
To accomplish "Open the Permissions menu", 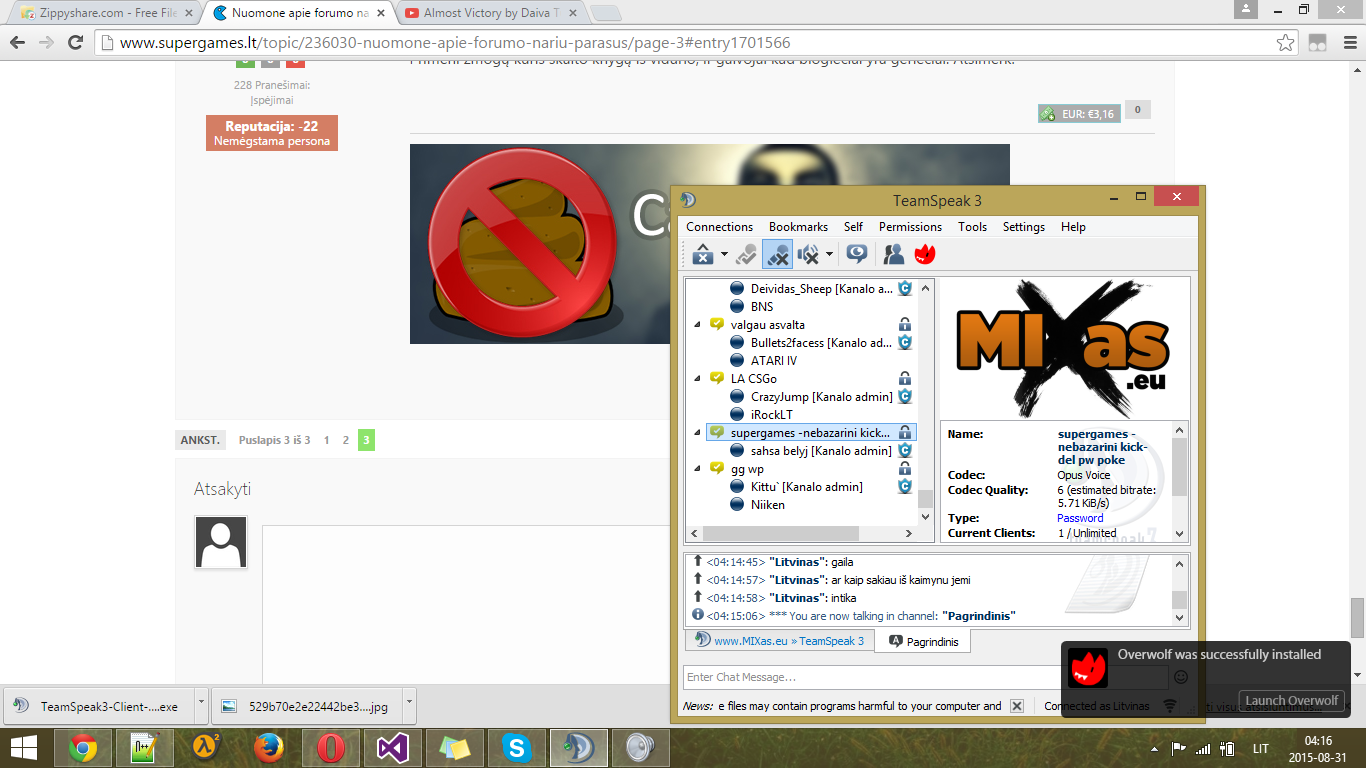I will pyautogui.click(x=910, y=227).
